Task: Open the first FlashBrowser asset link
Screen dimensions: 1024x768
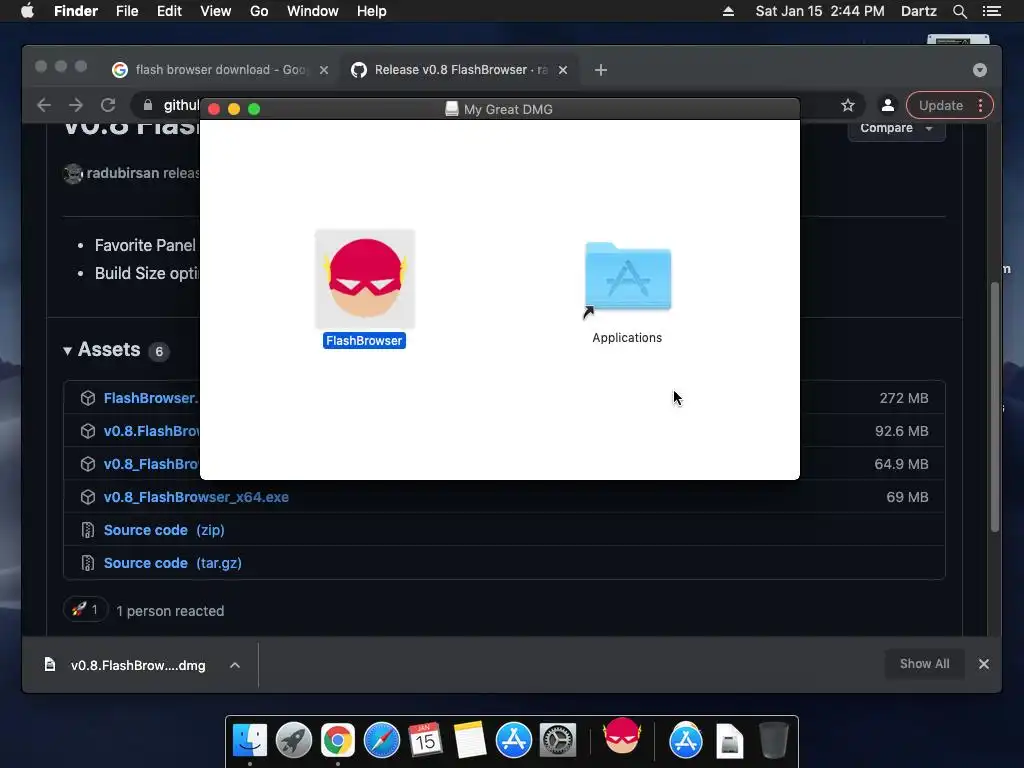Action: 151,398
